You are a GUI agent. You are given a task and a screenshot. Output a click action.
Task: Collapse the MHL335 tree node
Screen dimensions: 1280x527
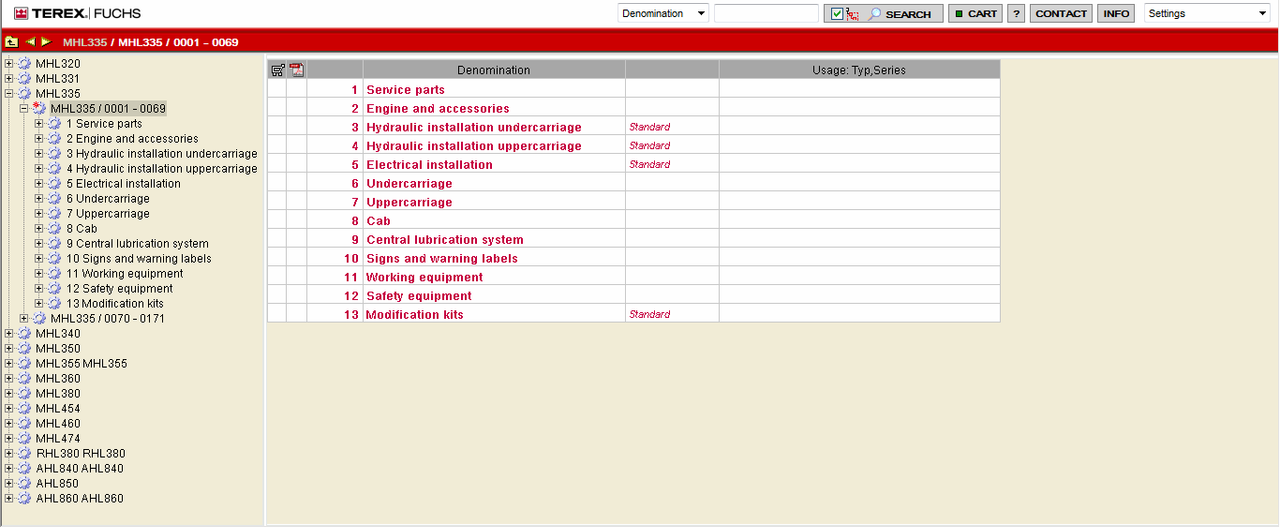tap(9, 94)
